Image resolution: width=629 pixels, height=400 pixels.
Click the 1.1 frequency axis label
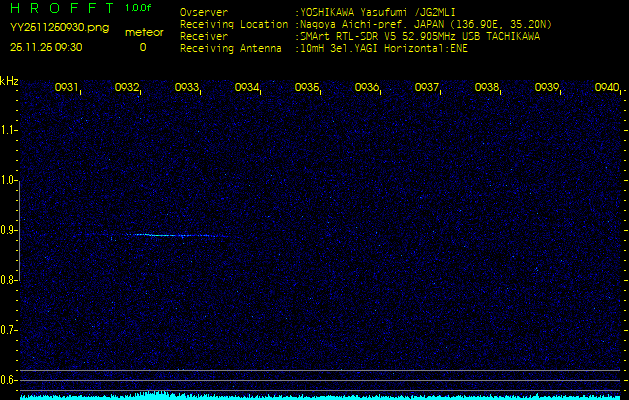(8, 130)
